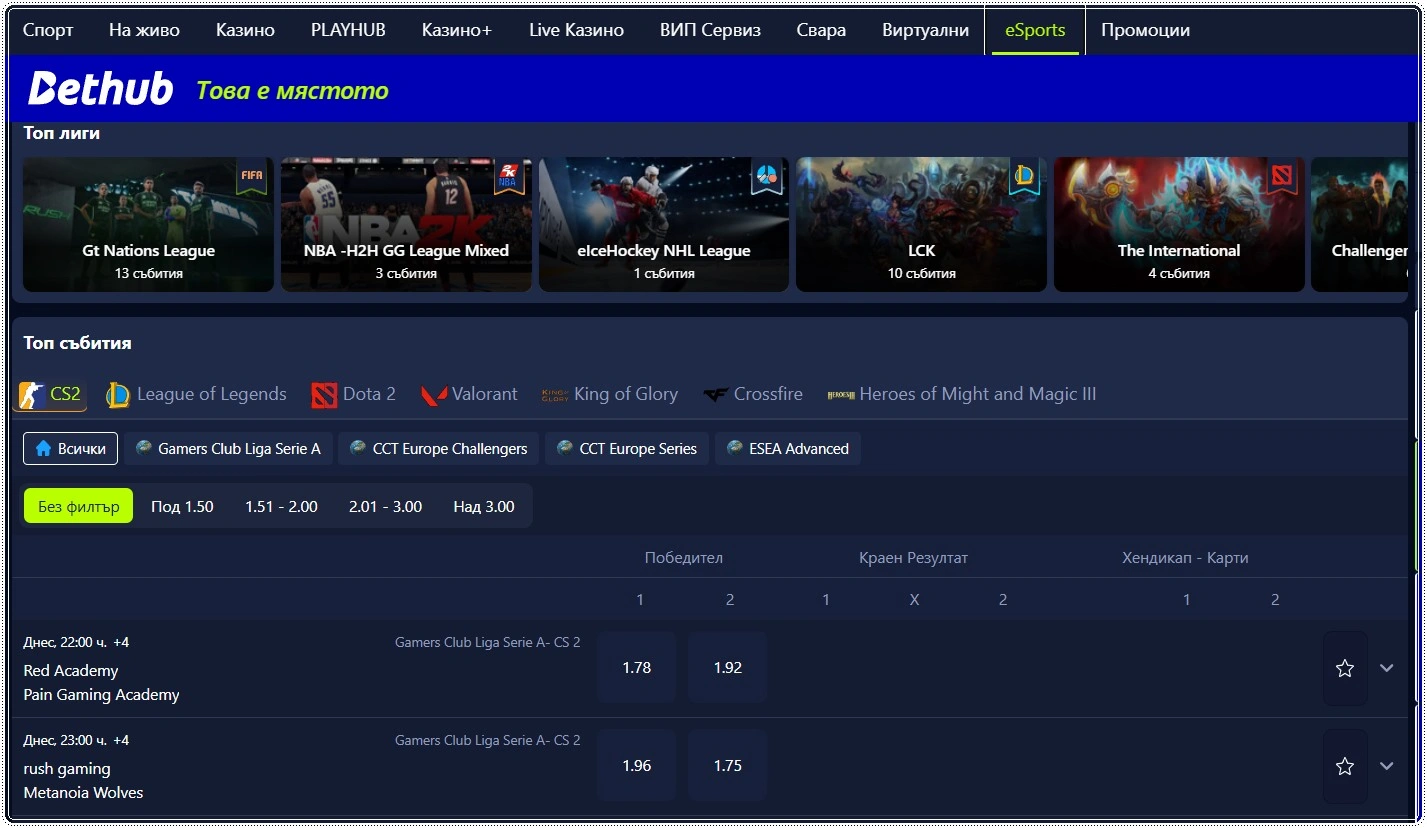
Task: Click the Bethub logo
Action: [100, 89]
